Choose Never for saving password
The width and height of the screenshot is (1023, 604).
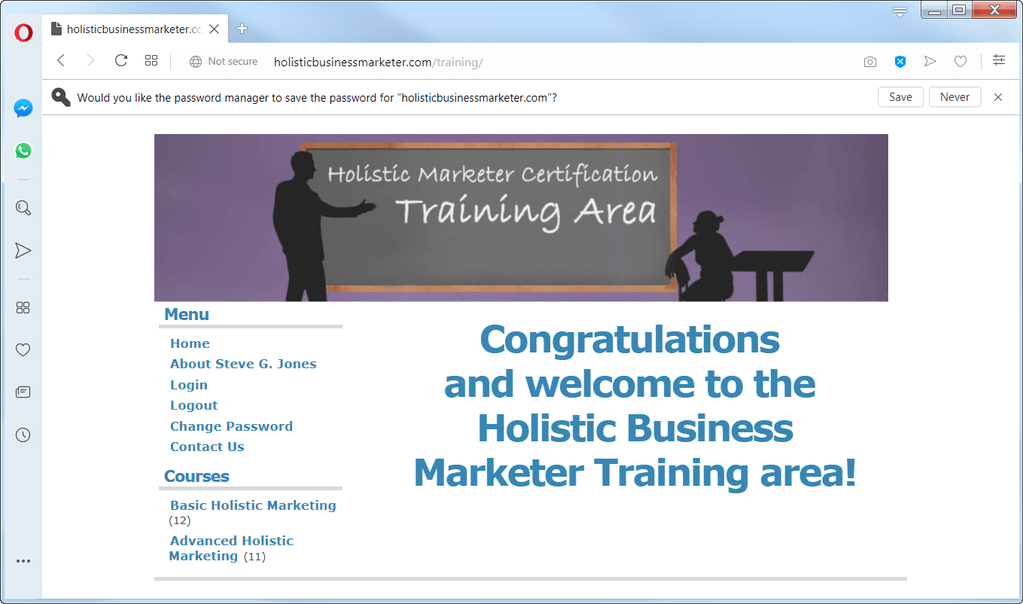pyautogui.click(x=954, y=97)
